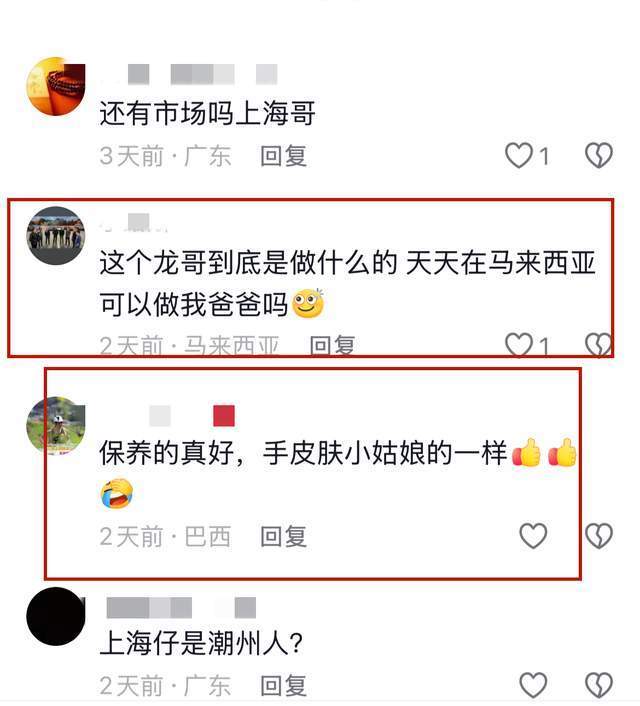
Task: Dislike the comment about 龙哥 in Malaysia
Action: (599, 345)
